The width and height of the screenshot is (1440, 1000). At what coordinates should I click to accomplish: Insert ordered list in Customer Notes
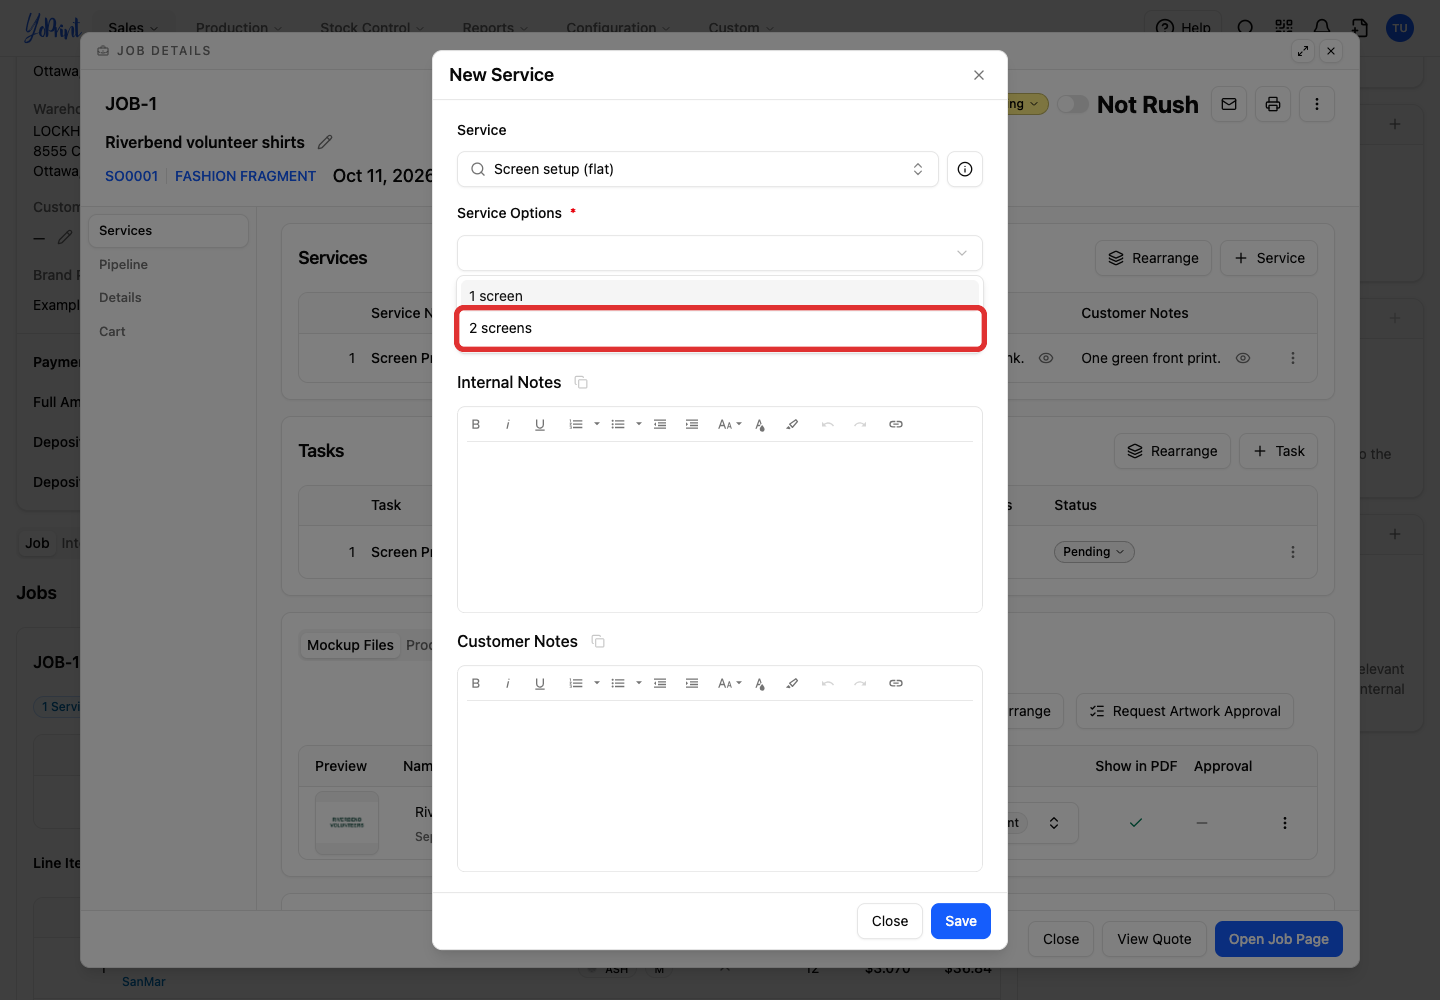tap(576, 683)
